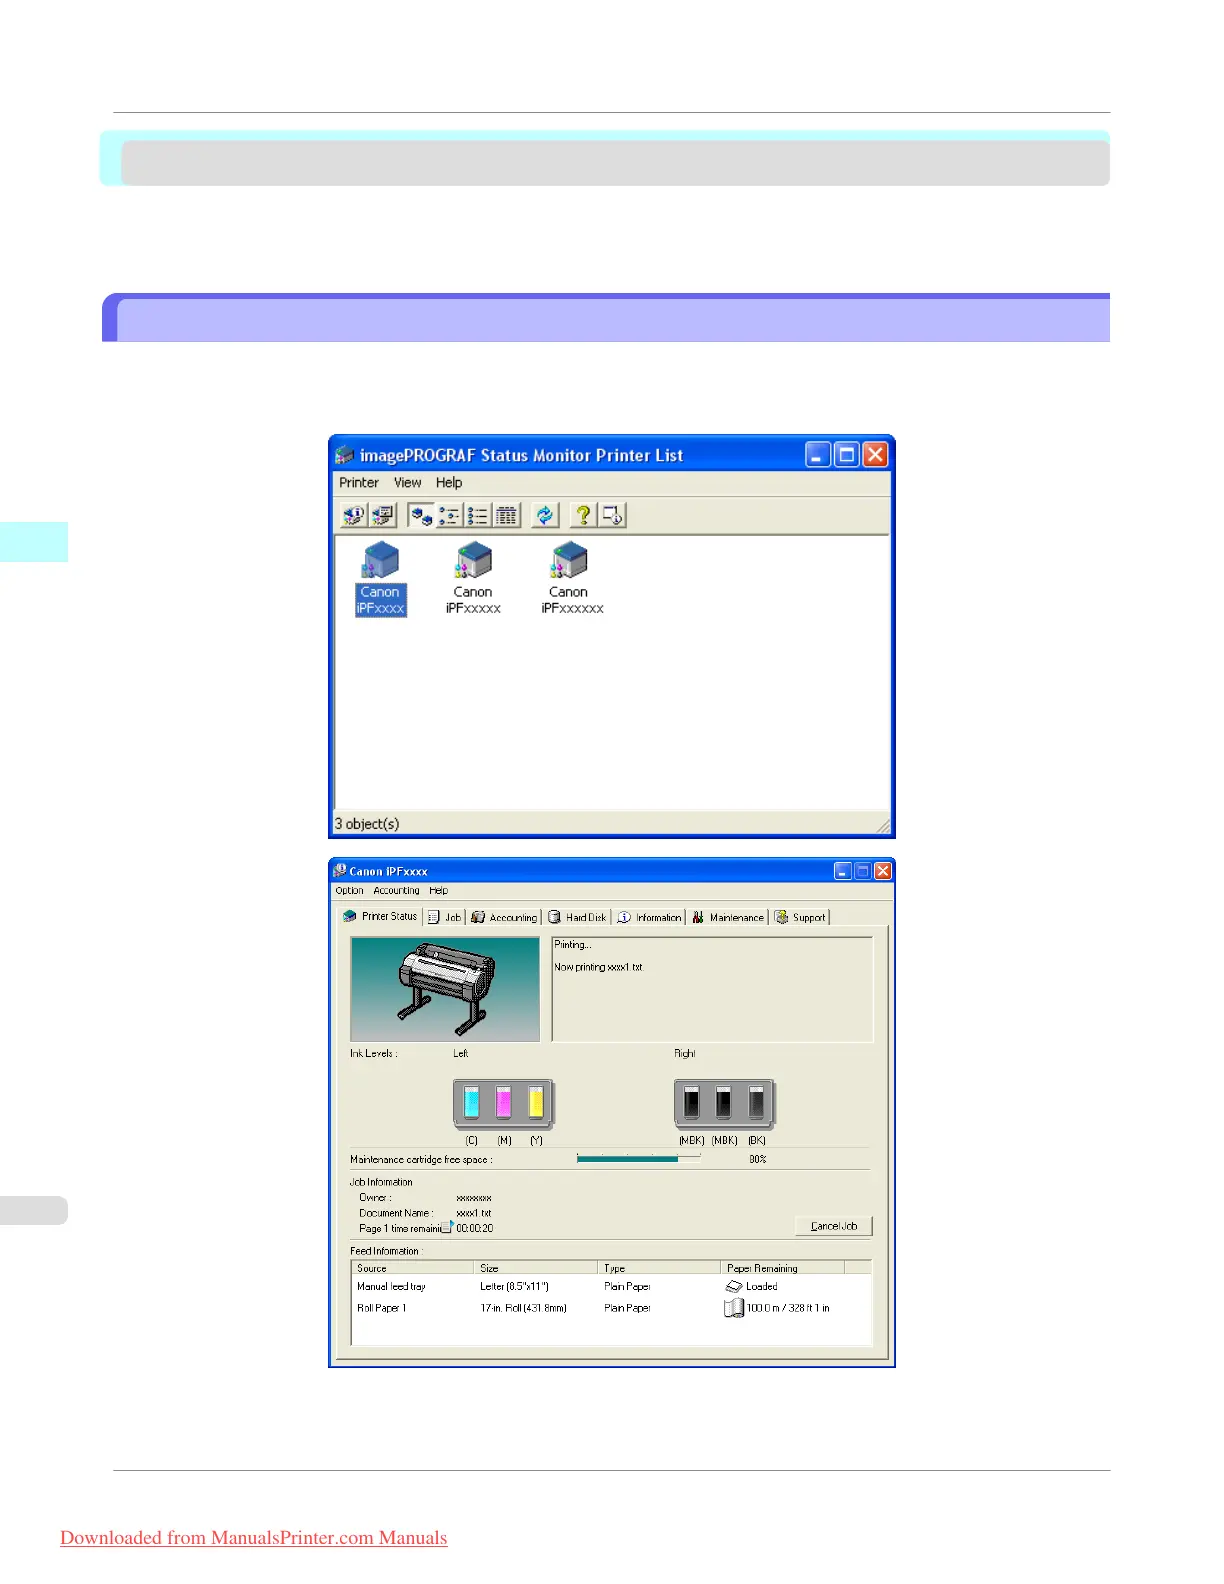The height and width of the screenshot is (1584, 1224).
Task: Click the 'Letter (8.5"x11")' size cell
Action: point(514,1287)
